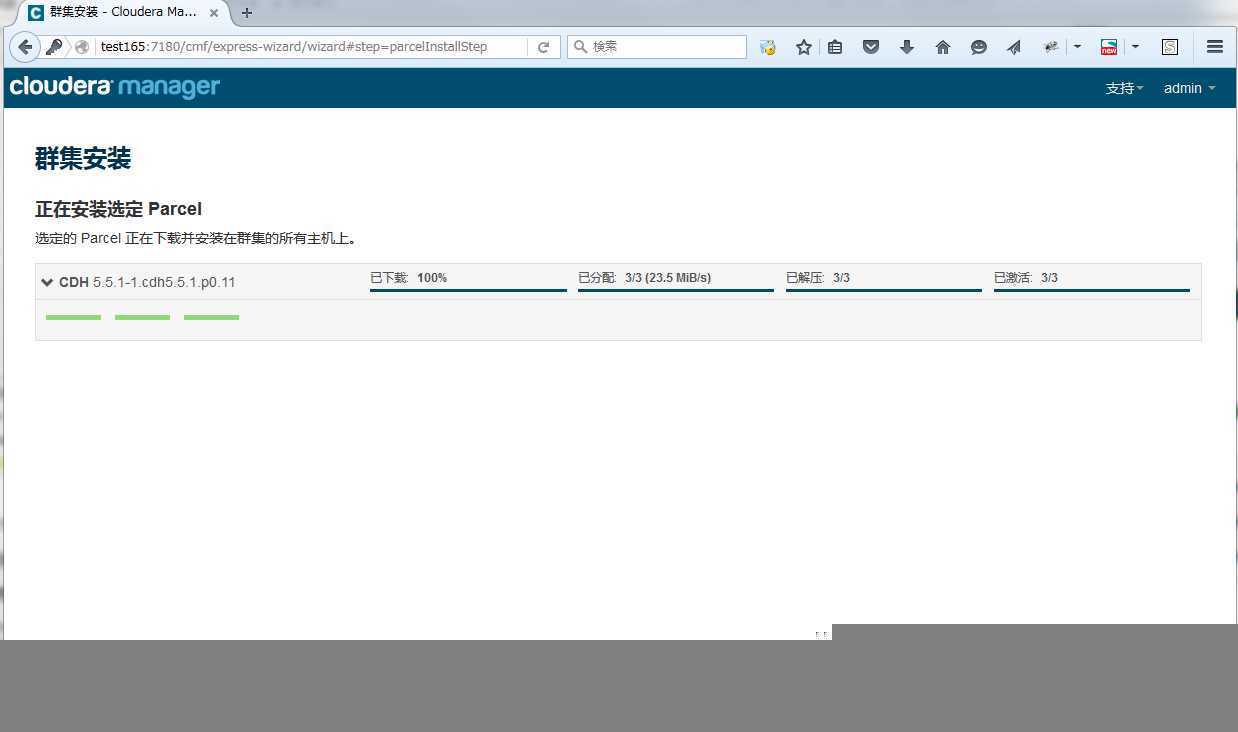Click the 群集安装 page heading
This screenshot has height=732, width=1238.
click(x=83, y=158)
